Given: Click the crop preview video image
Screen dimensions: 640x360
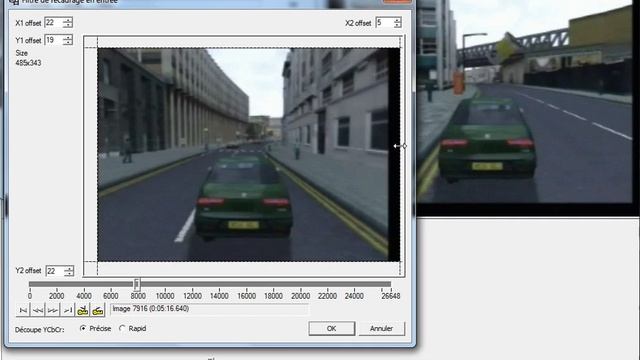Looking at the screenshot, I should (249, 155).
